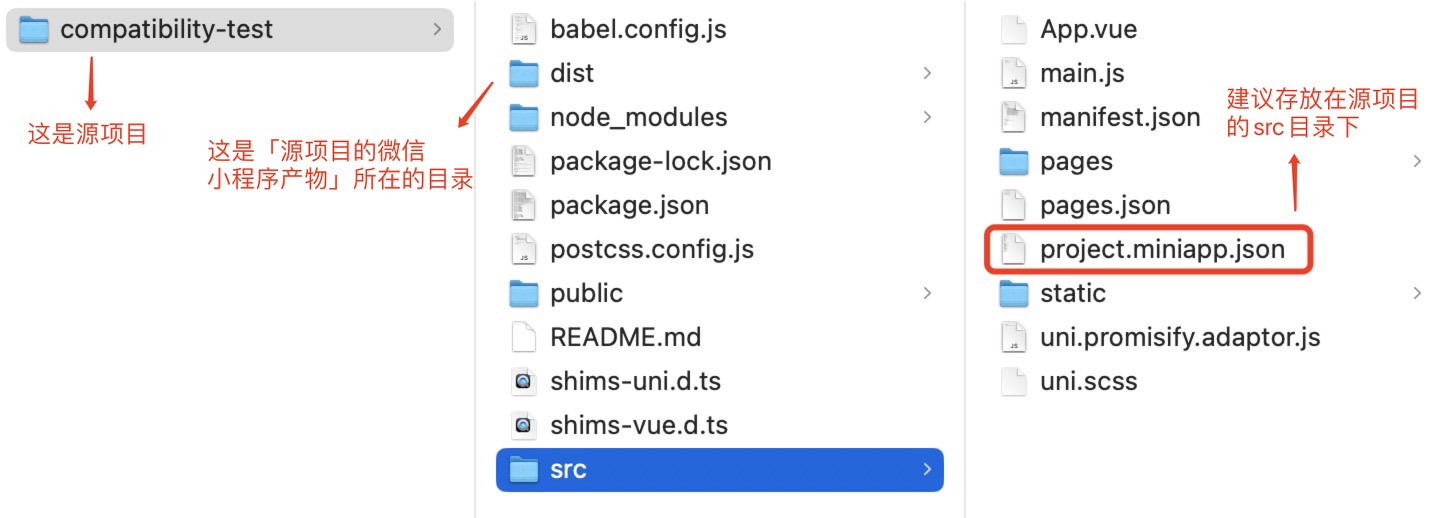Select the src folder row
The width and height of the screenshot is (1454, 518).
(720, 470)
